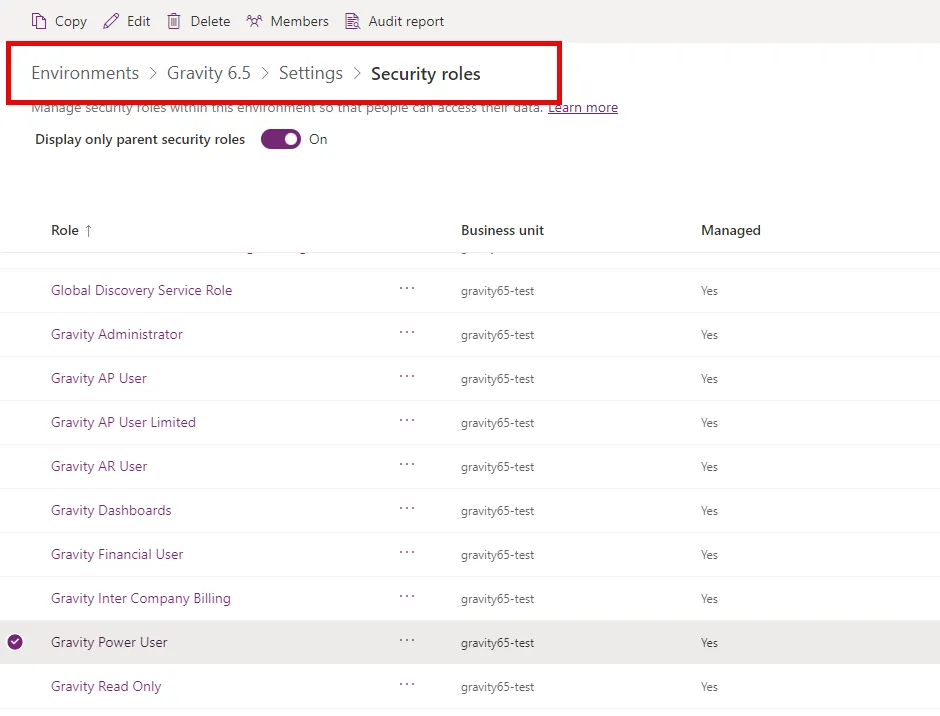Open the Gravity AP User role
The height and width of the screenshot is (716, 940).
click(99, 378)
